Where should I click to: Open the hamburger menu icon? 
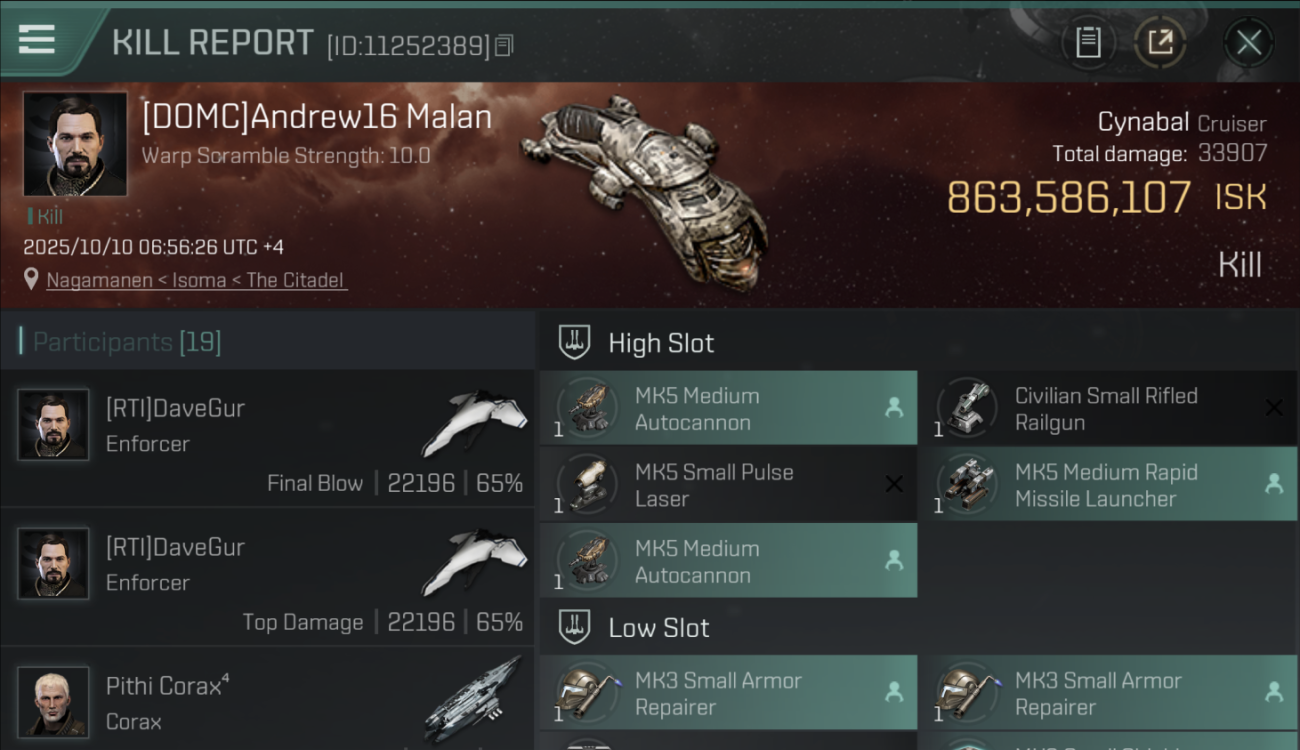37,39
